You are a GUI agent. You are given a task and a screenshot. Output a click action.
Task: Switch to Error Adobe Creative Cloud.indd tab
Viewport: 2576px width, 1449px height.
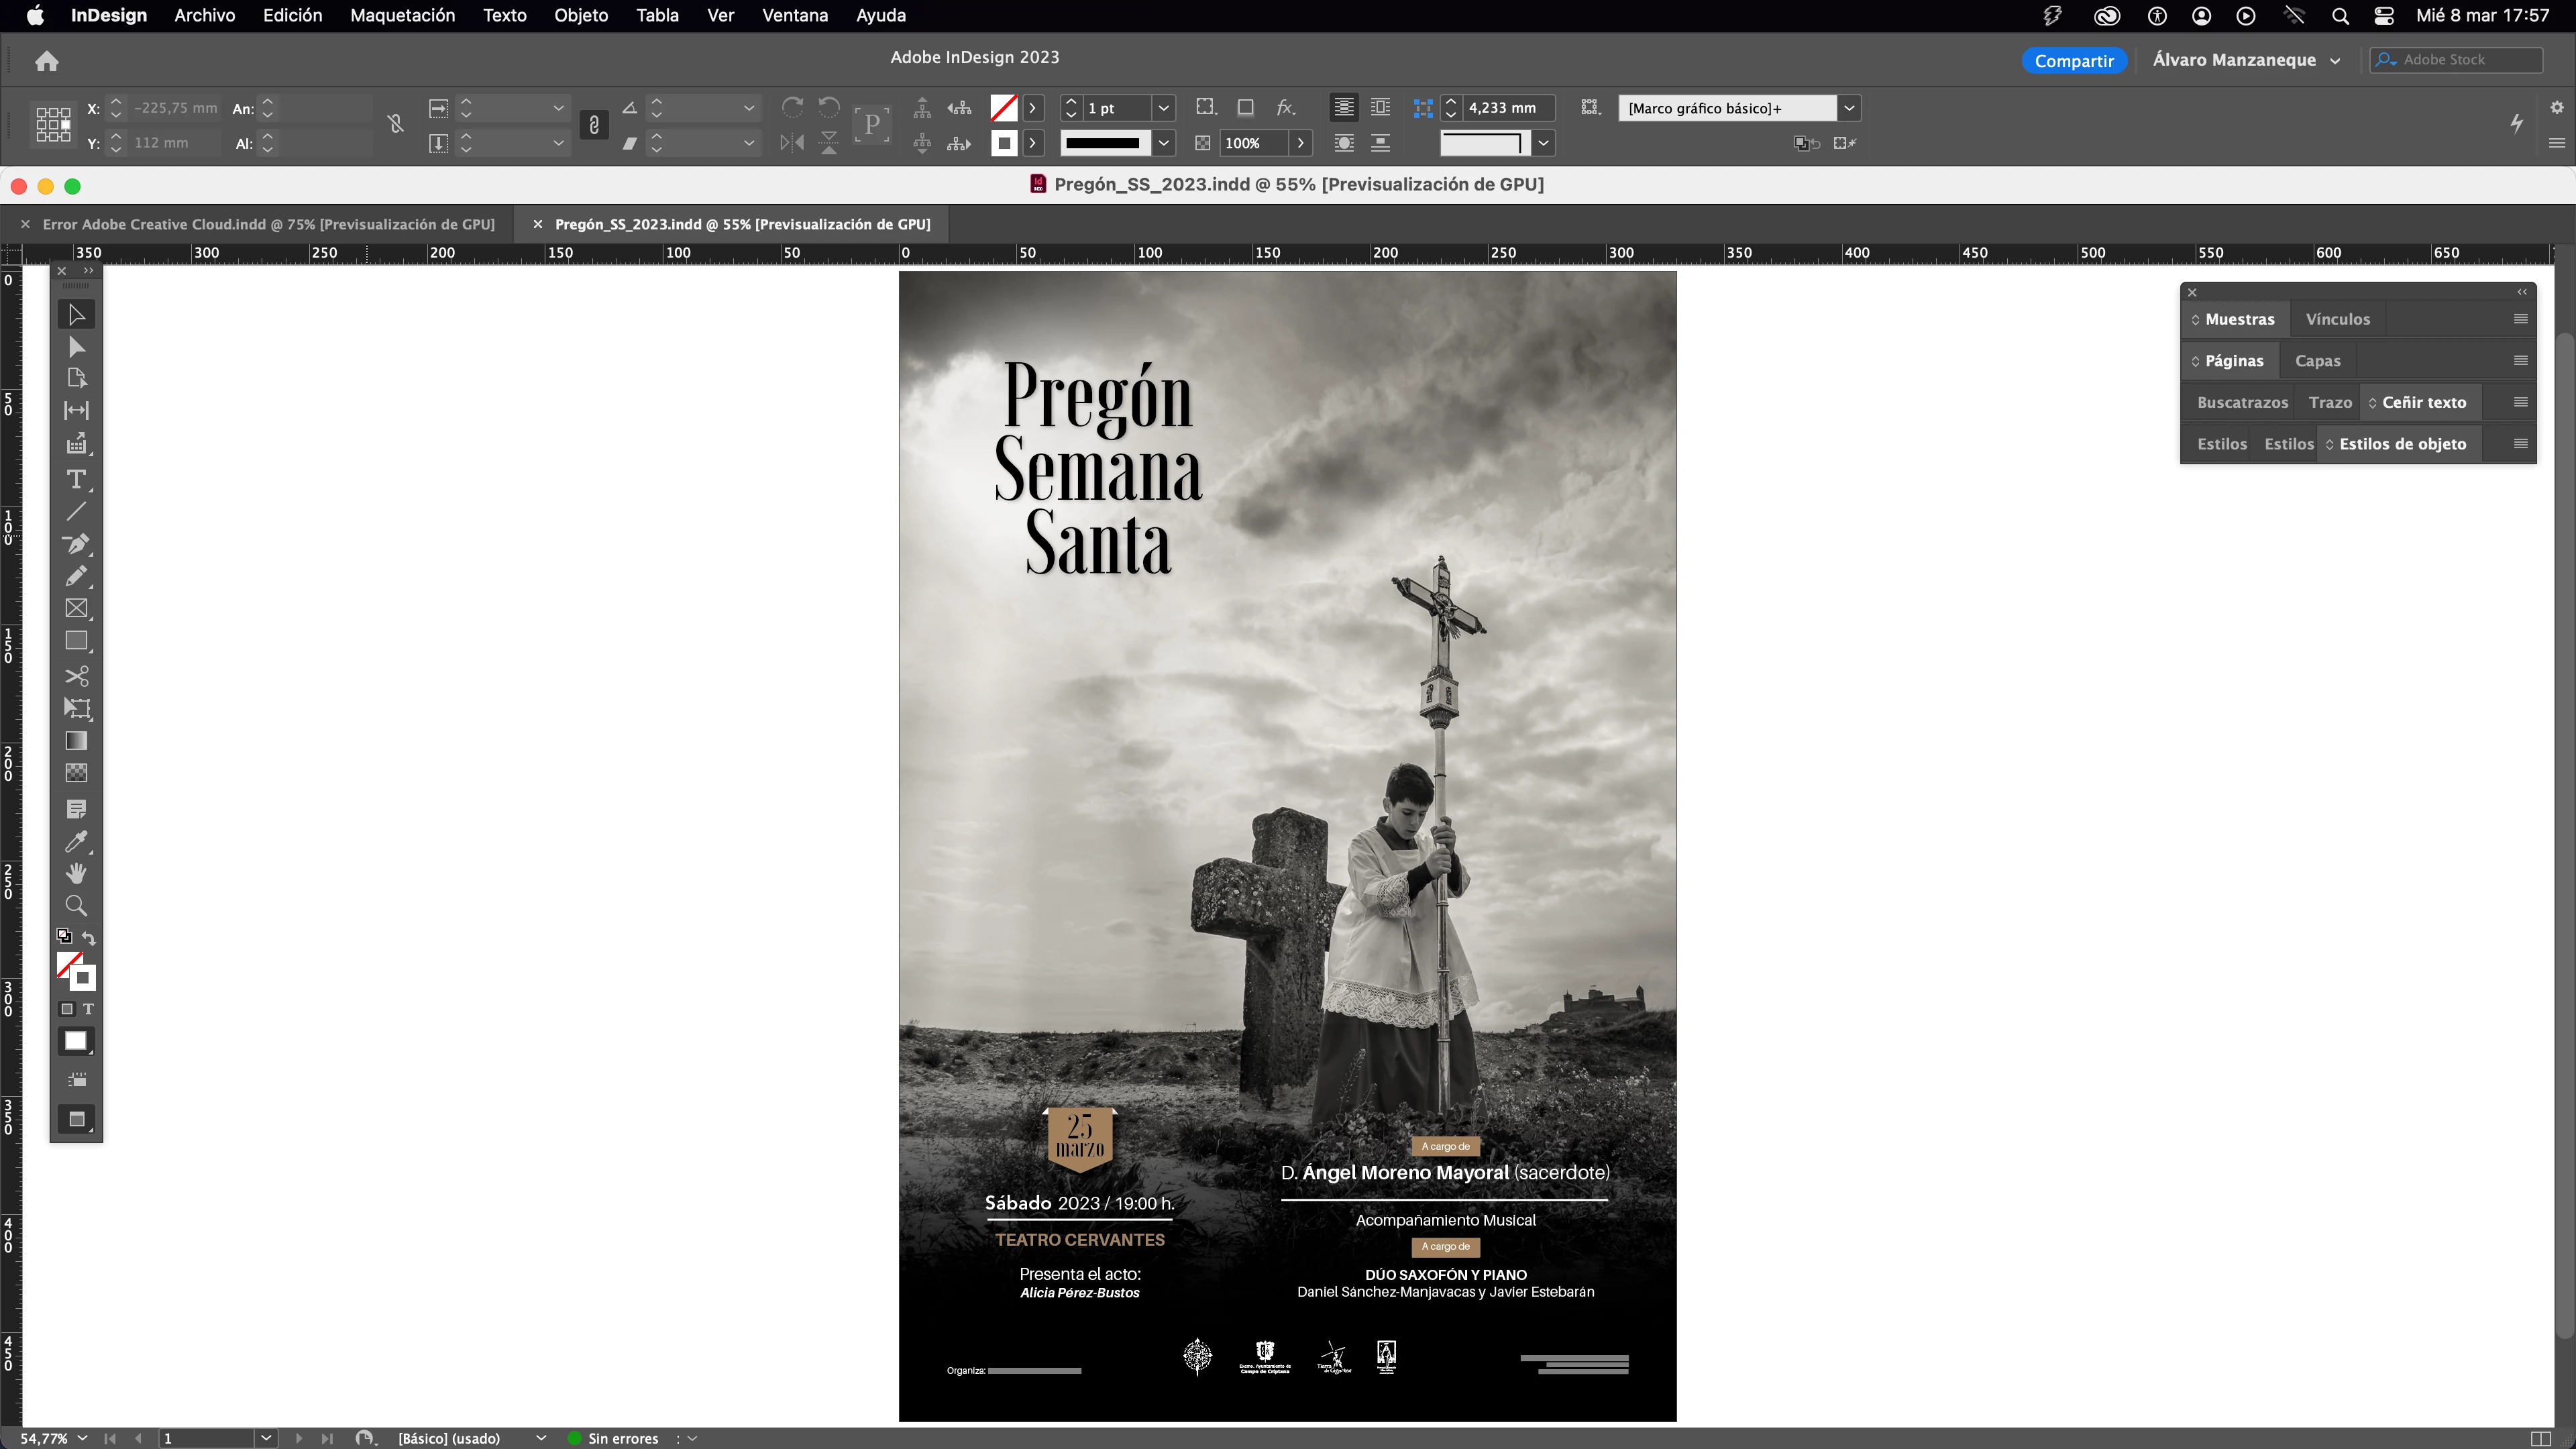(268, 224)
